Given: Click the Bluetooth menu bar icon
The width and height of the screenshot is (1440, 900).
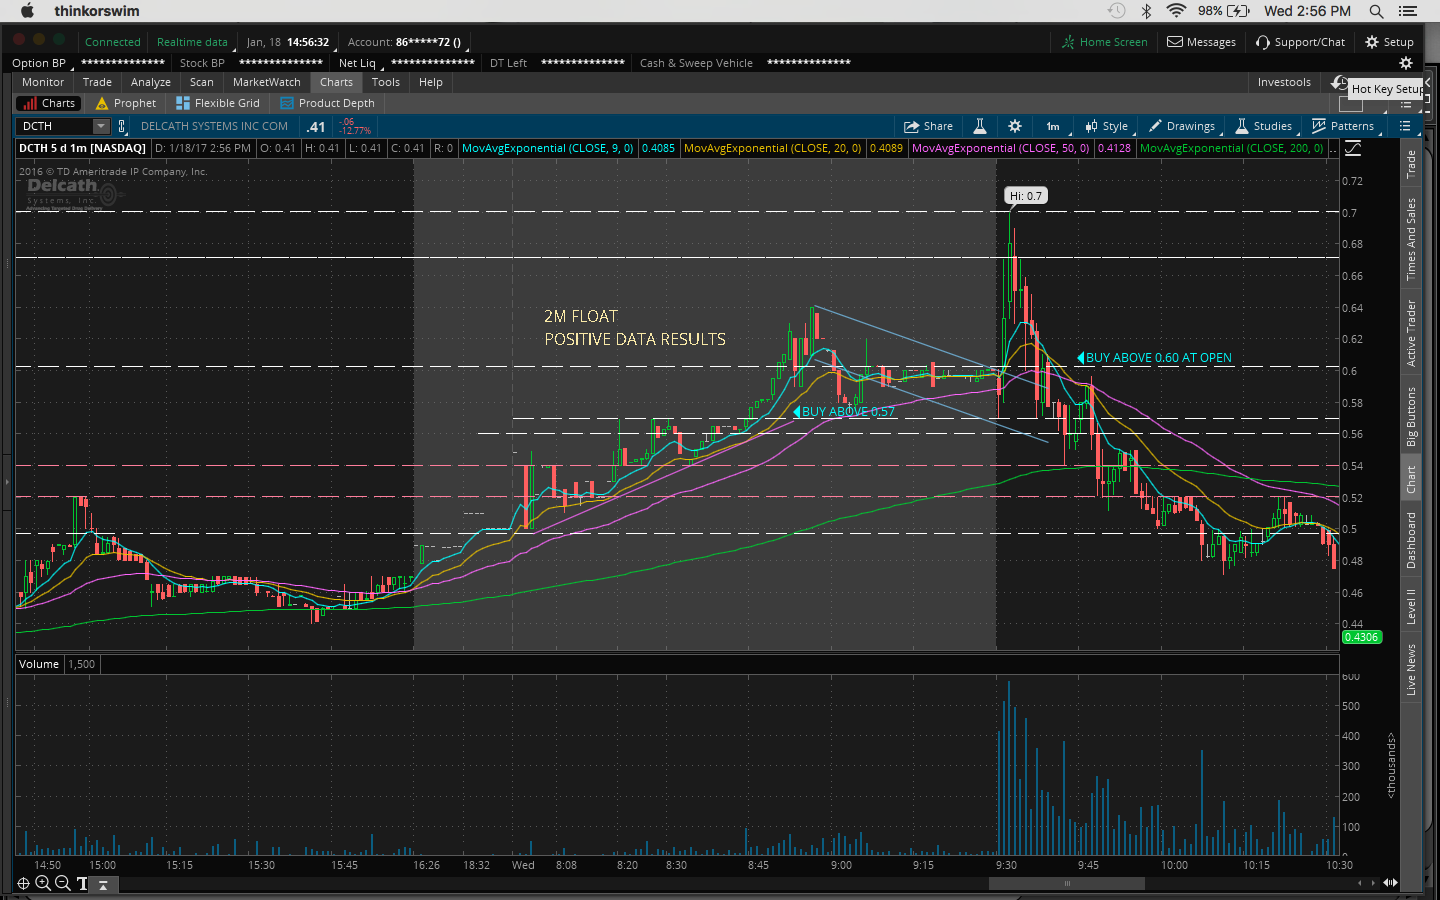Looking at the screenshot, I should click(x=1147, y=11).
